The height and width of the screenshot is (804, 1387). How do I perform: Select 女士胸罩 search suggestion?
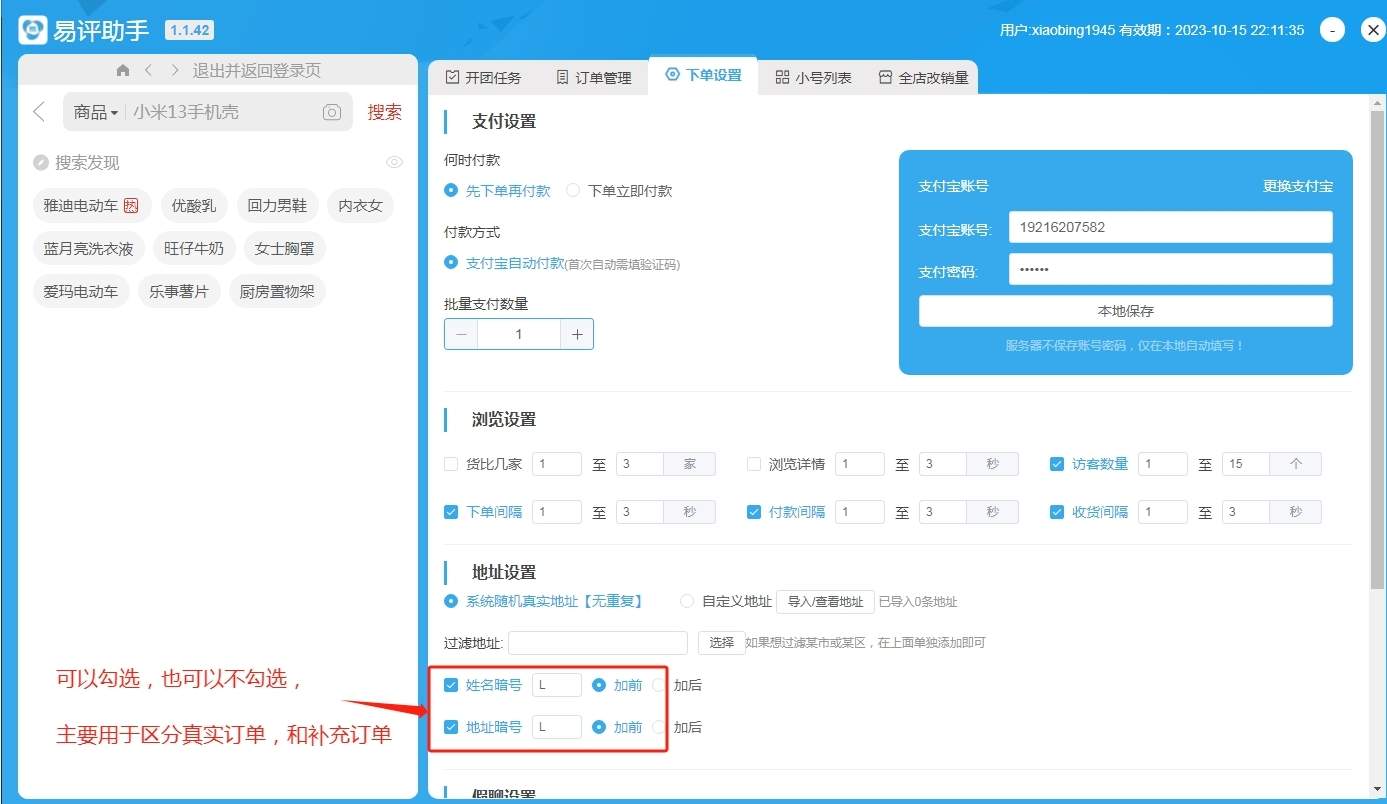pyautogui.click(x=285, y=248)
